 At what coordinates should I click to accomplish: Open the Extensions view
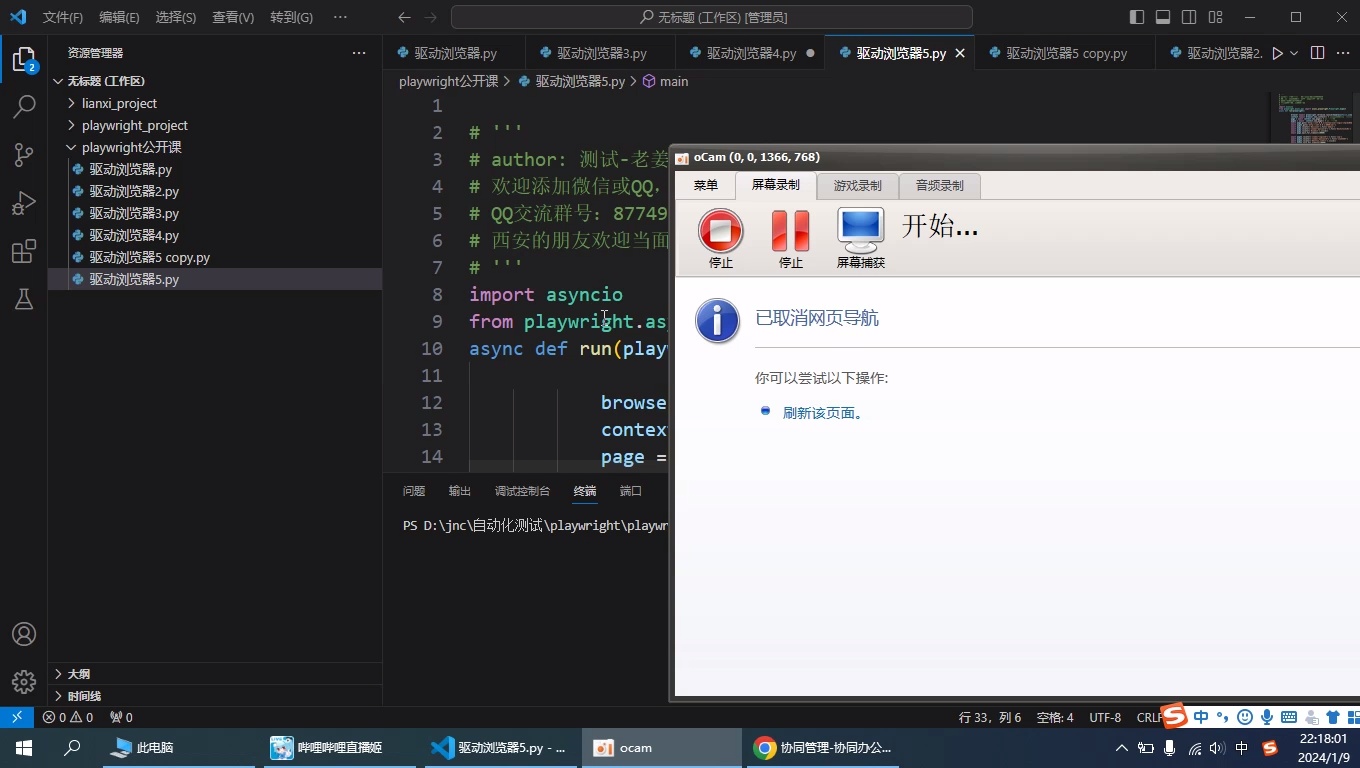point(22,252)
